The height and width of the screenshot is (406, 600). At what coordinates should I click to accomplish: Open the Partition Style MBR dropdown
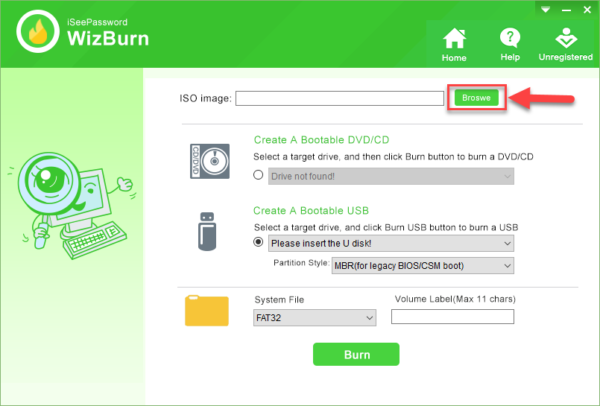(x=422, y=266)
